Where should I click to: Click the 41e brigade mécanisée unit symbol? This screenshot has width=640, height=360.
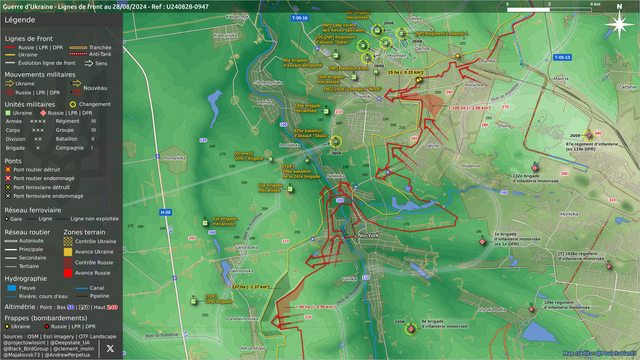(x=205, y=223)
